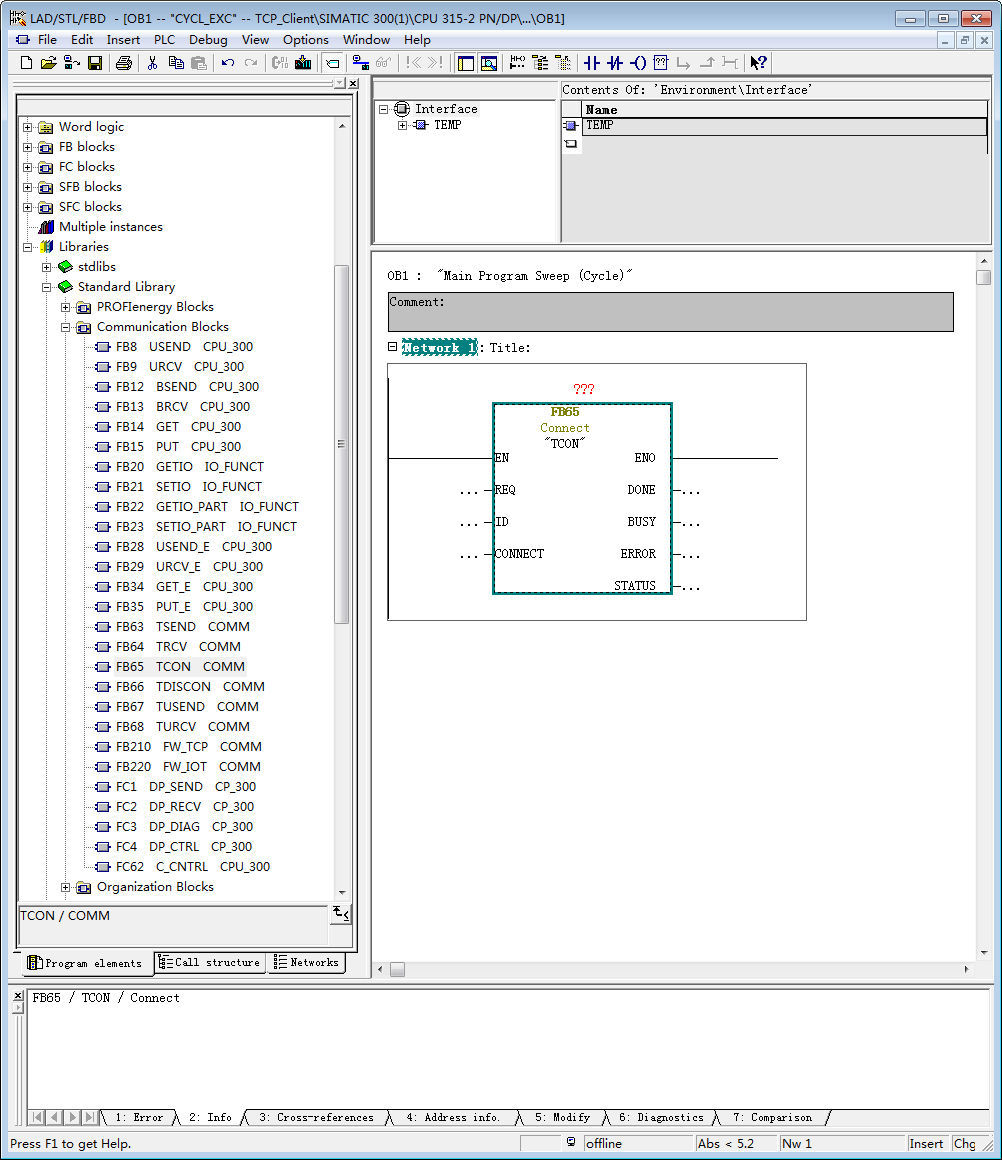Viewport: 1002px width, 1160px height.
Task: Click the Undo arrow icon
Action: click(228, 63)
